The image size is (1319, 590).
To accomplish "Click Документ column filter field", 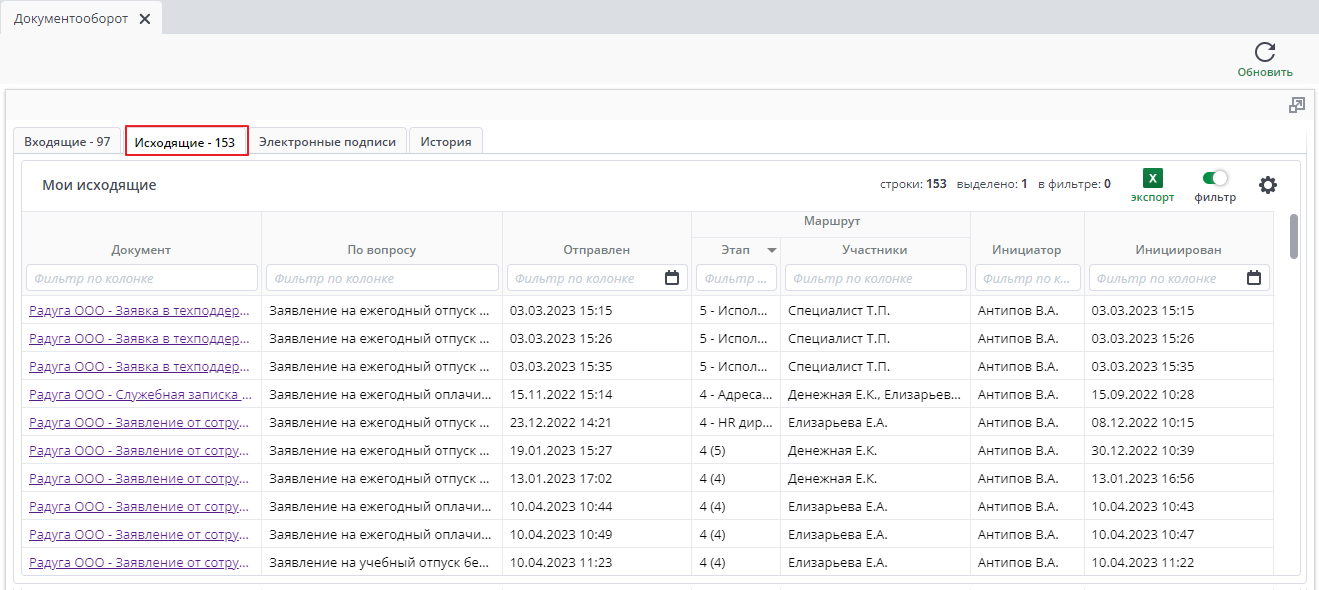I will click(142, 278).
